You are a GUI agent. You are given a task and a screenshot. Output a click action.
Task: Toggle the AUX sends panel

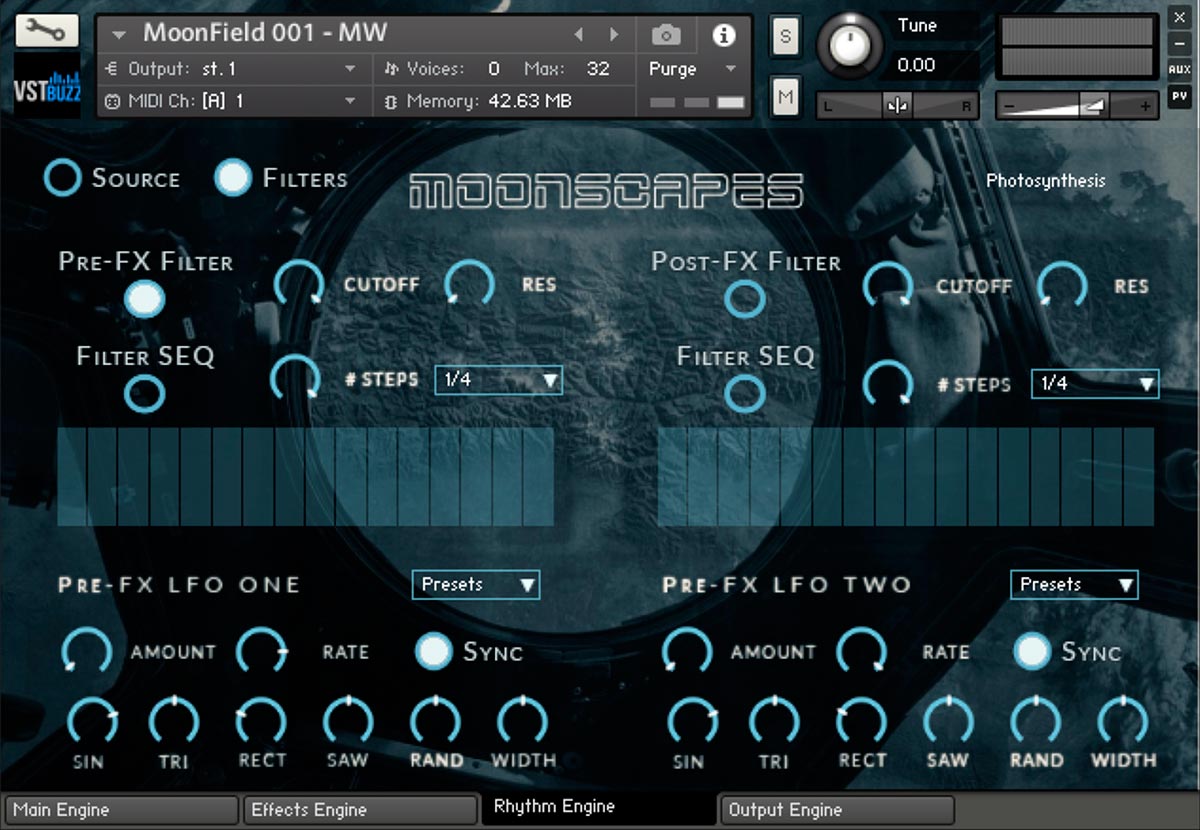point(1179,70)
